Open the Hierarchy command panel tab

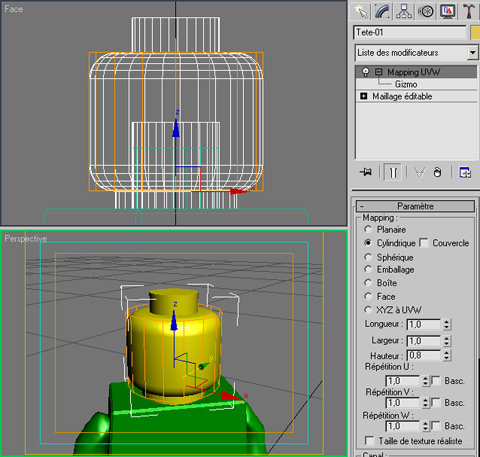click(x=404, y=12)
